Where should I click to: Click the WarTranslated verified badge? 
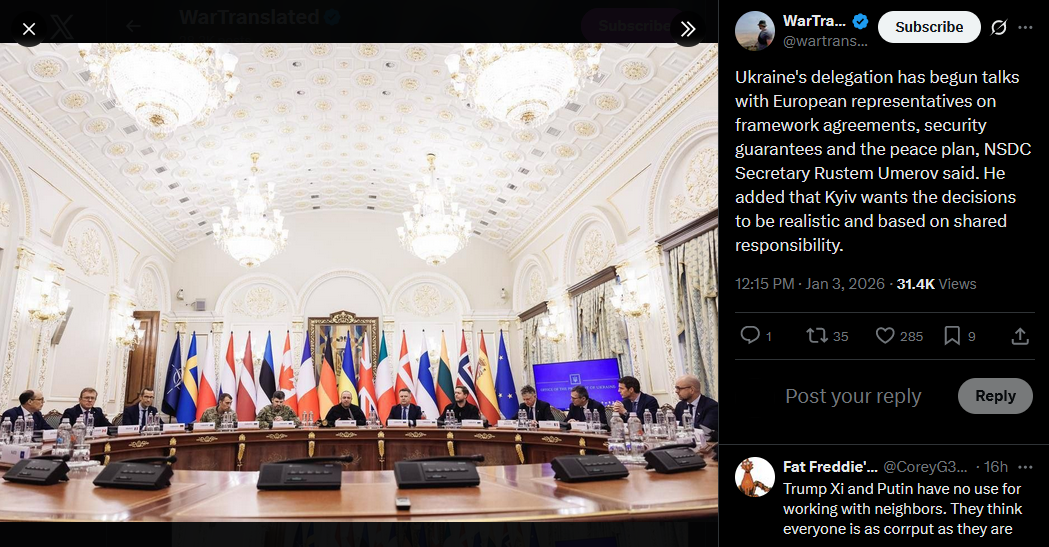click(860, 21)
